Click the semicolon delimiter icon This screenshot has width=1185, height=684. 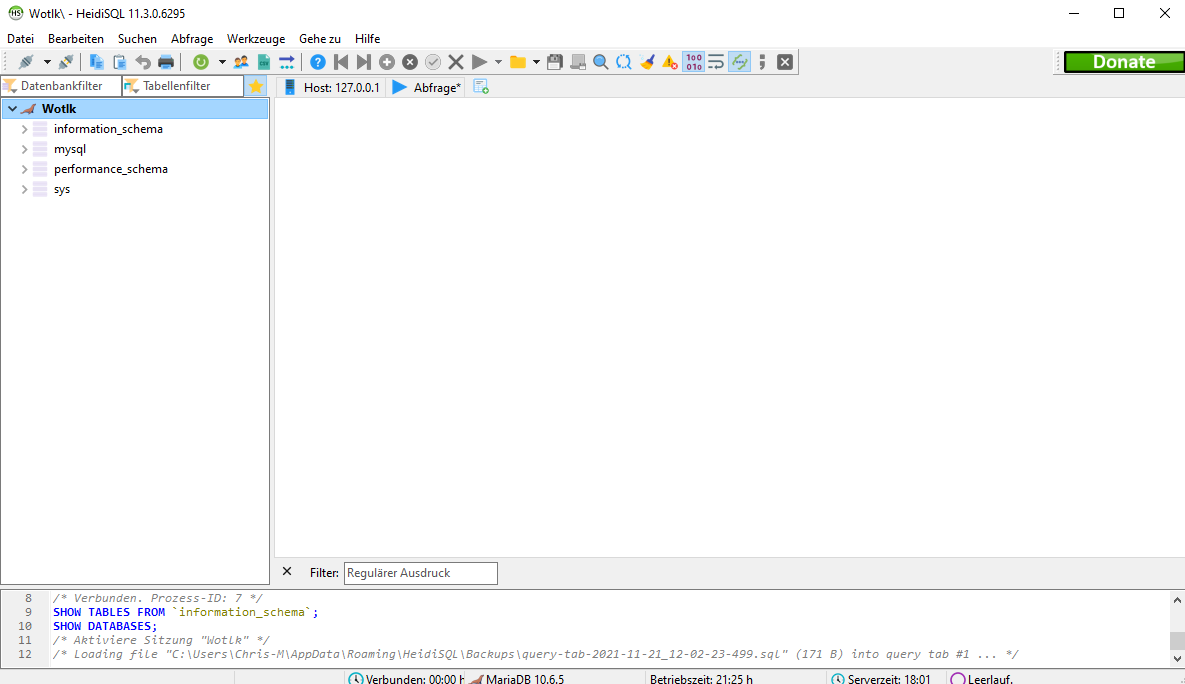(763, 62)
